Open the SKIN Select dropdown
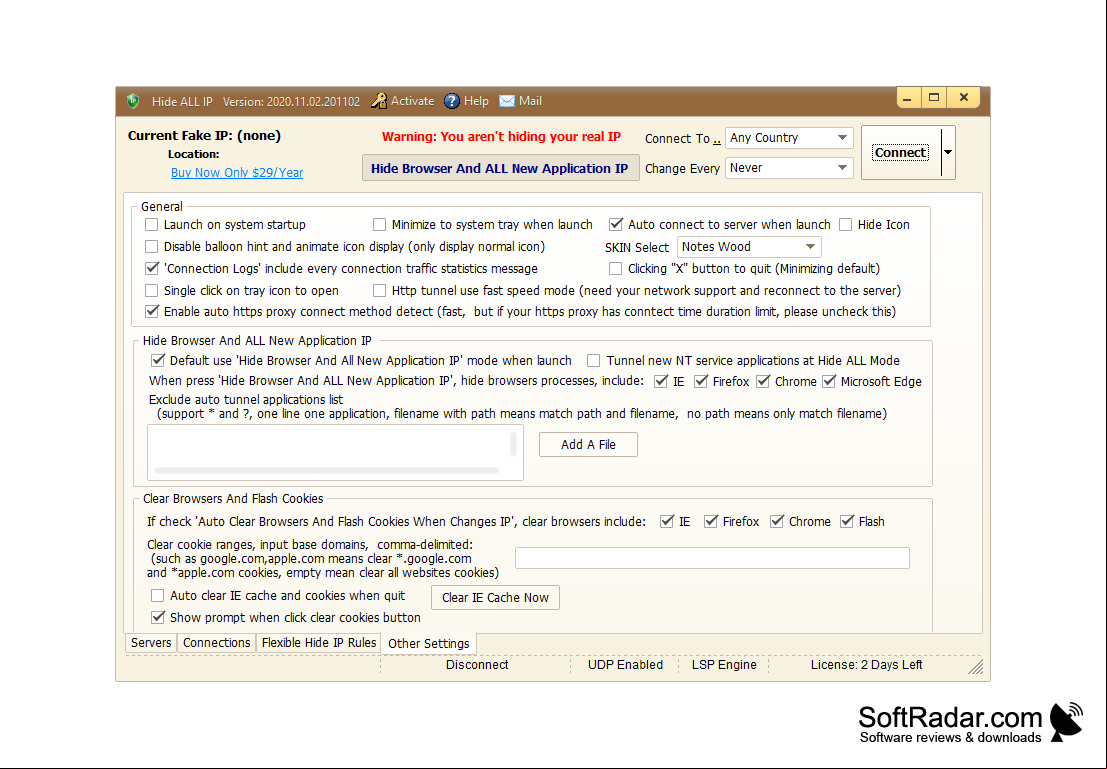This screenshot has height=769, width=1107. 748,247
